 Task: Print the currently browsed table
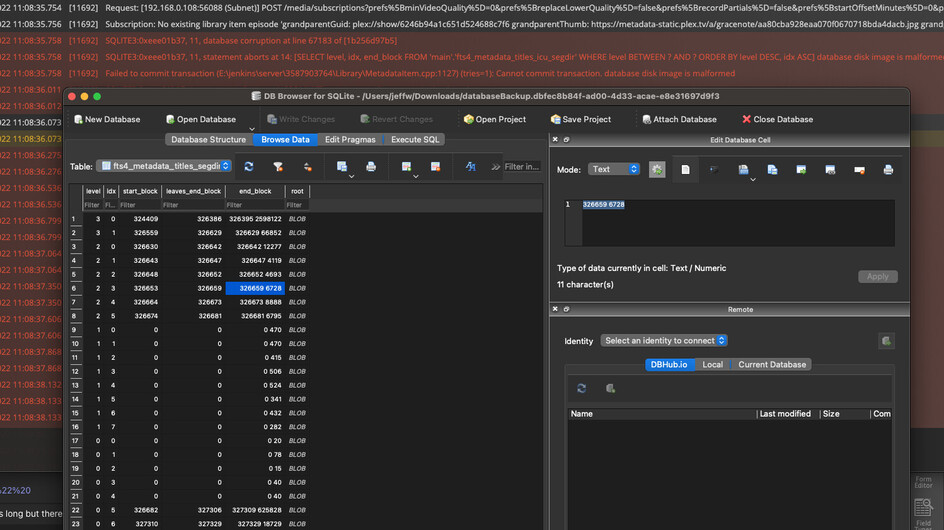pyautogui.click(x=371, y=167)
